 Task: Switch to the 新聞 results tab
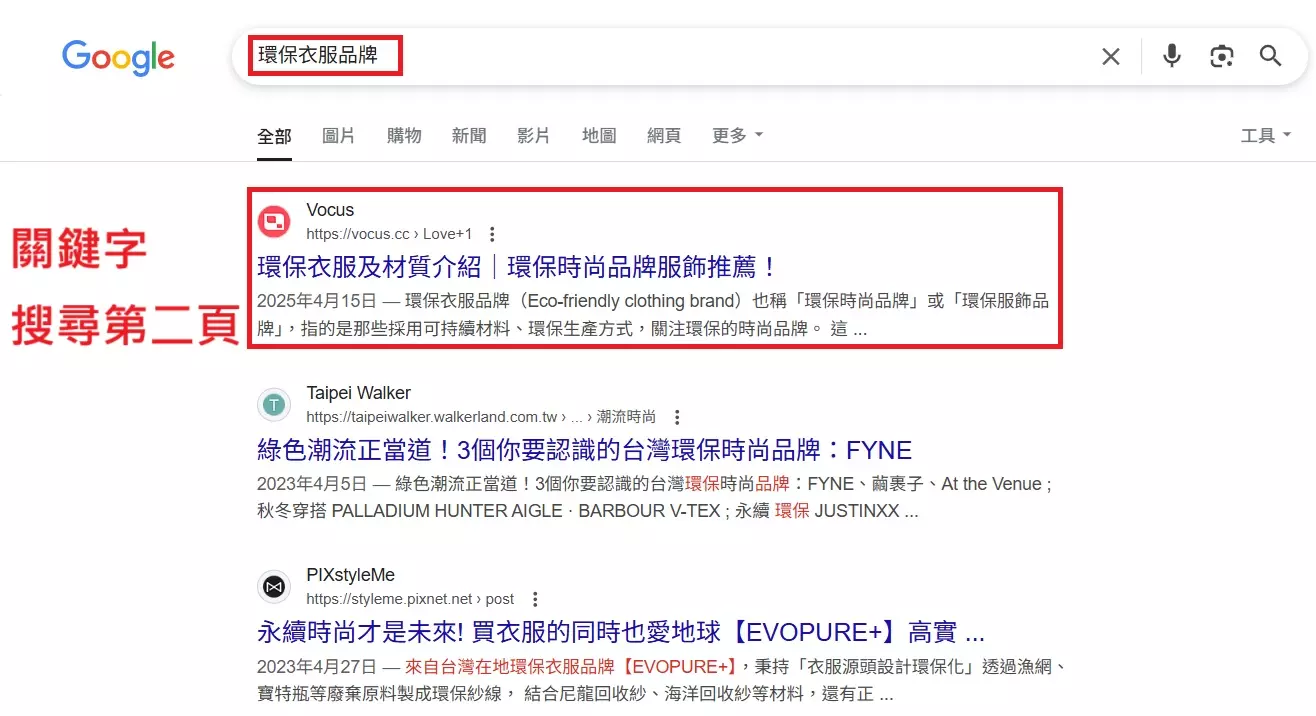469,135
